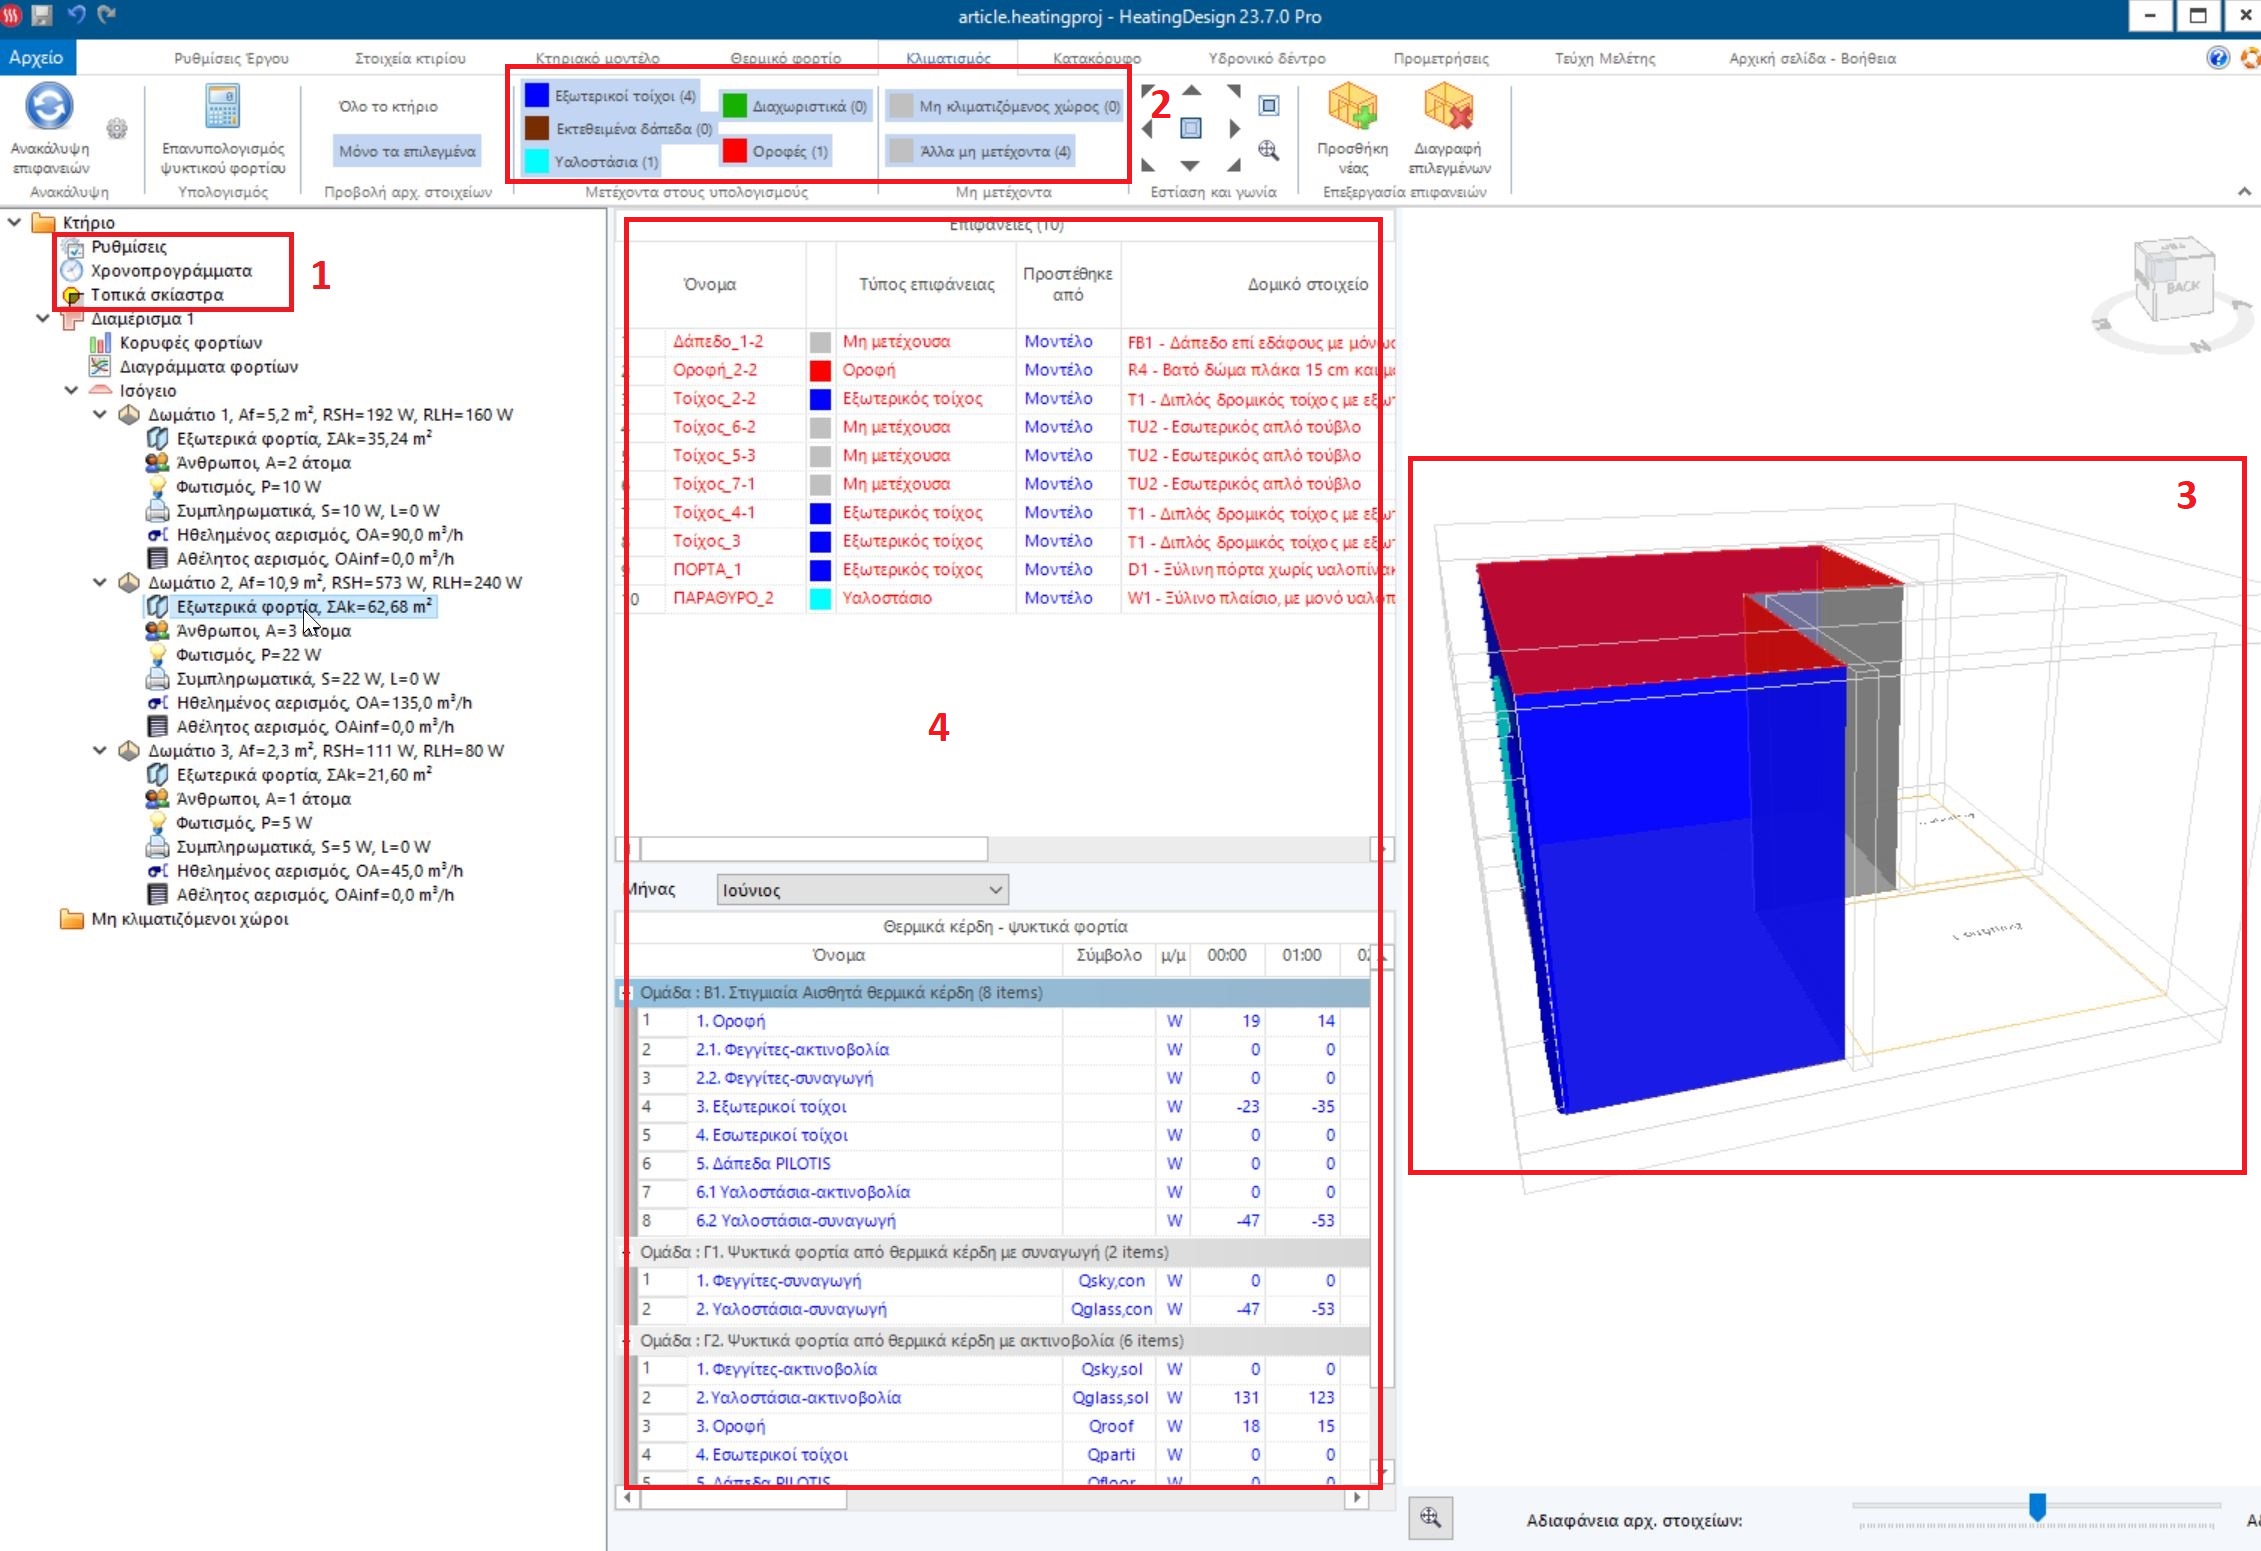Click the help question mark icon

pos(2218,58)
